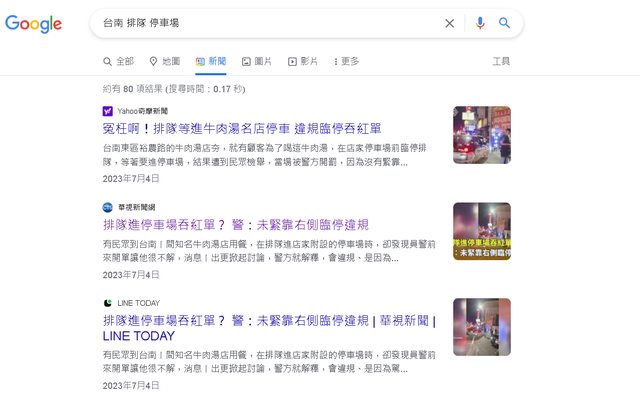Click the Yahoo article thumbnail image
Screen dimensions: 640x406
482,135
